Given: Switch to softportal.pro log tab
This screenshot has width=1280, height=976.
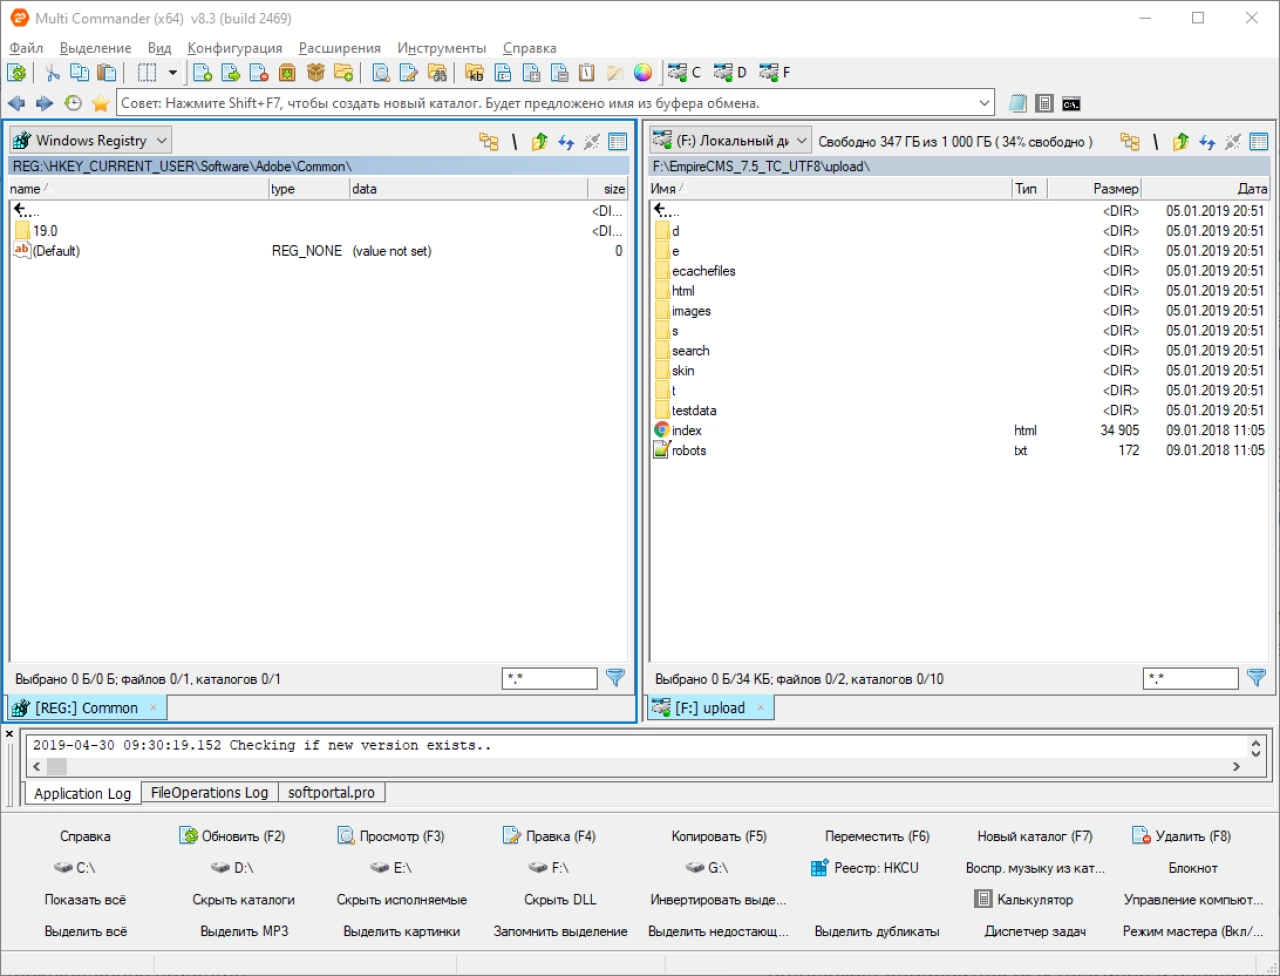Looking at the screenshot, I should pos(331,792).
